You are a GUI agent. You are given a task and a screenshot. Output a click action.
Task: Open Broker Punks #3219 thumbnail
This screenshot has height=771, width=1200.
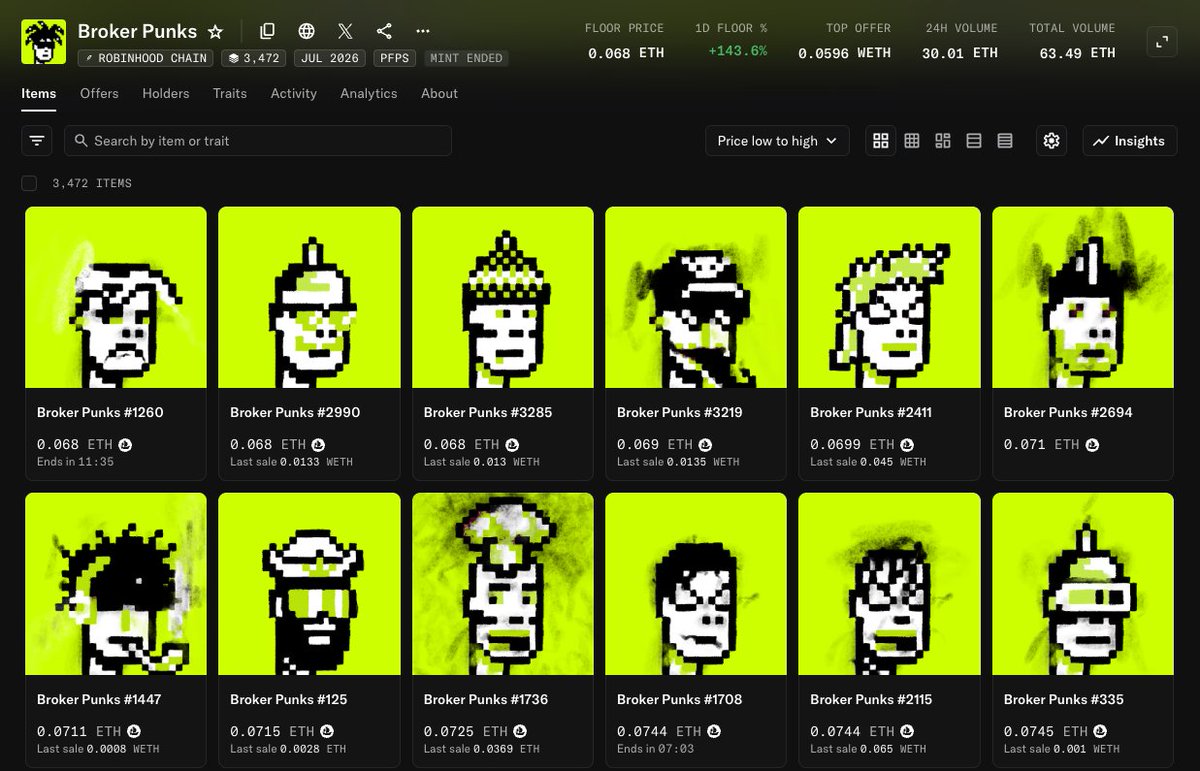[696, 297]
